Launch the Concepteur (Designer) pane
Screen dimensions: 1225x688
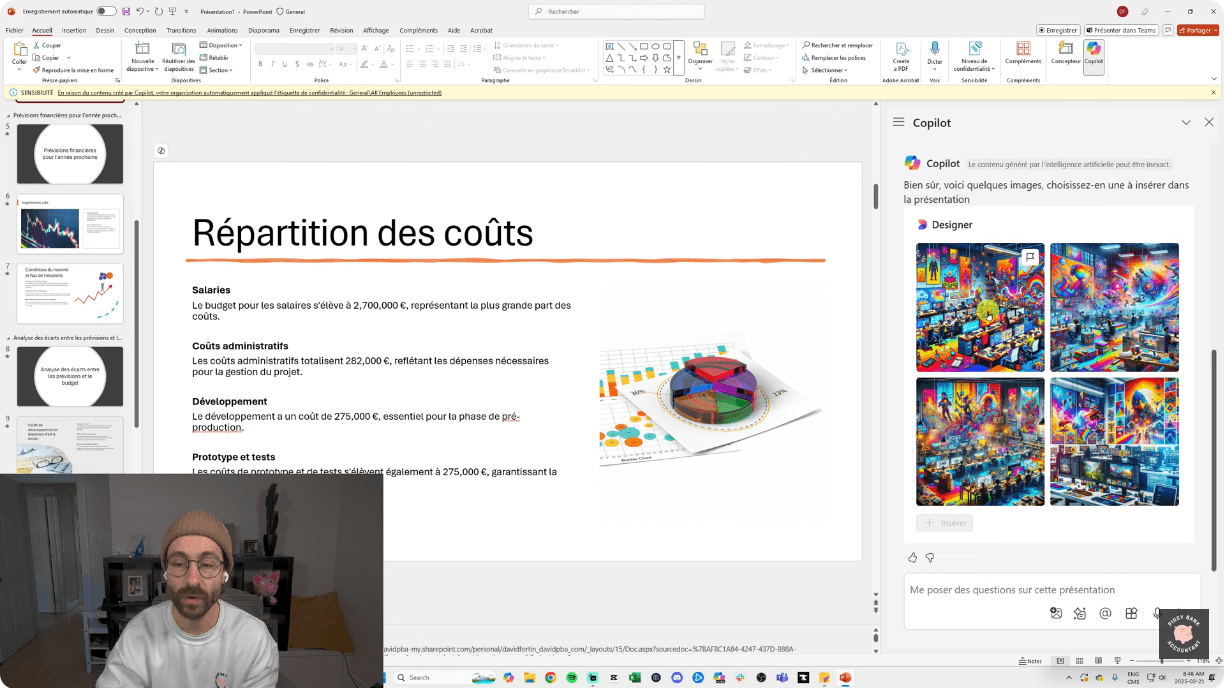(1066, 58)
